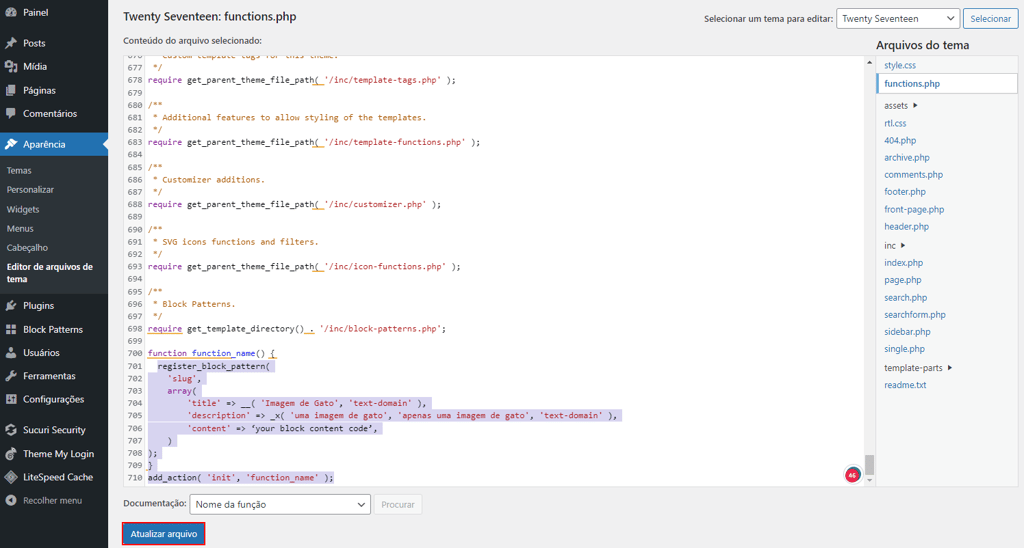Image resolution: width=1024 pixels, height=548 pixels.
Task: Open Editor de arquivos de tema submenu
Action: coord(50,272)
